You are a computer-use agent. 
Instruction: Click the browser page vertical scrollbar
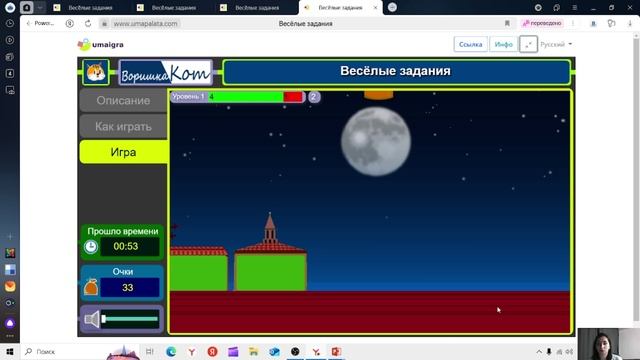[x=636, y=180]
